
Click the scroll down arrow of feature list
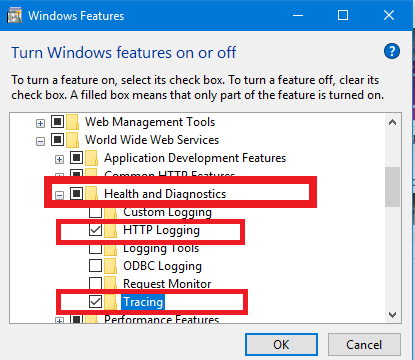coord(392,314)
